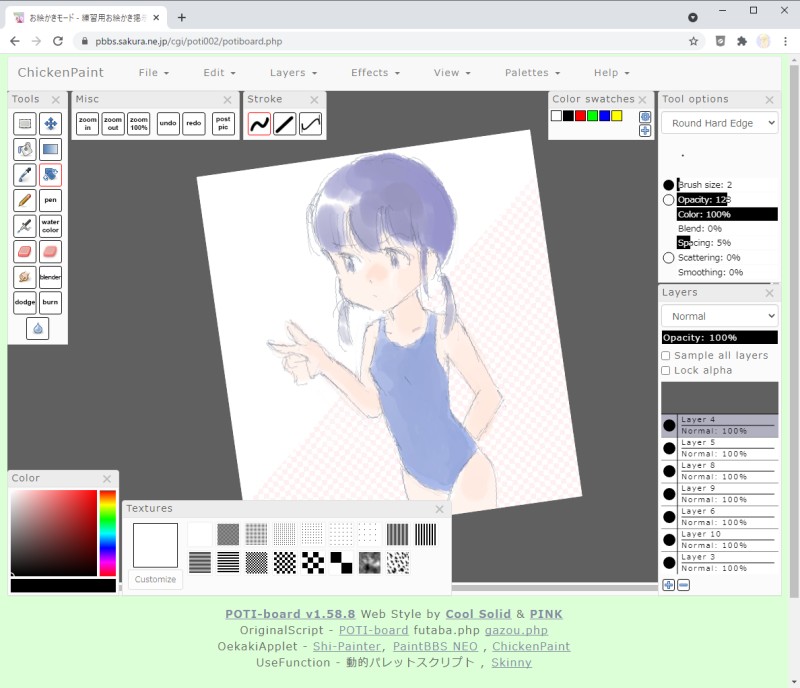Select the hard eraser tool
The width and height of the screenshot is (800, 688).
(x=24, y=251)
